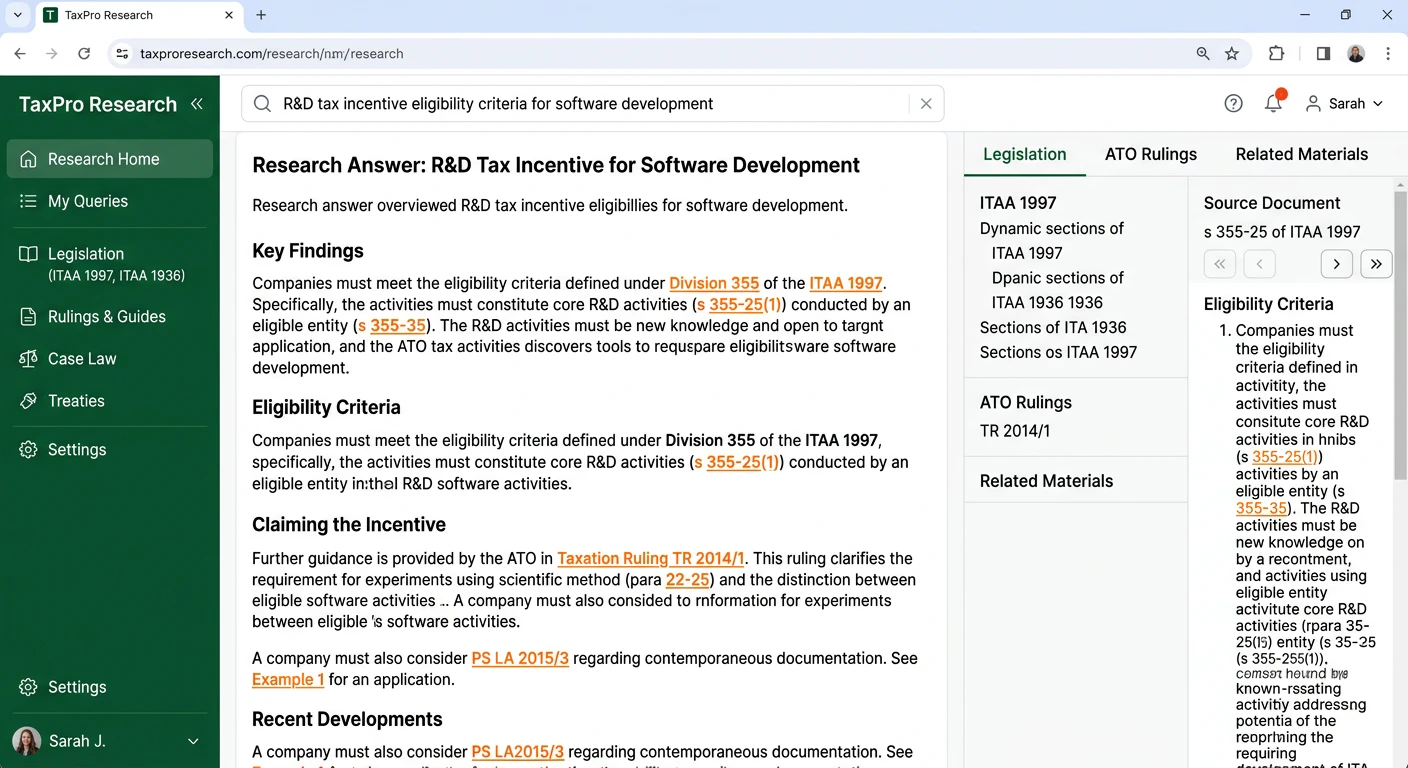Screen dimensions: 1408x768
Task: Bookmark the page using the star icon
Action: pos(1232,53)
